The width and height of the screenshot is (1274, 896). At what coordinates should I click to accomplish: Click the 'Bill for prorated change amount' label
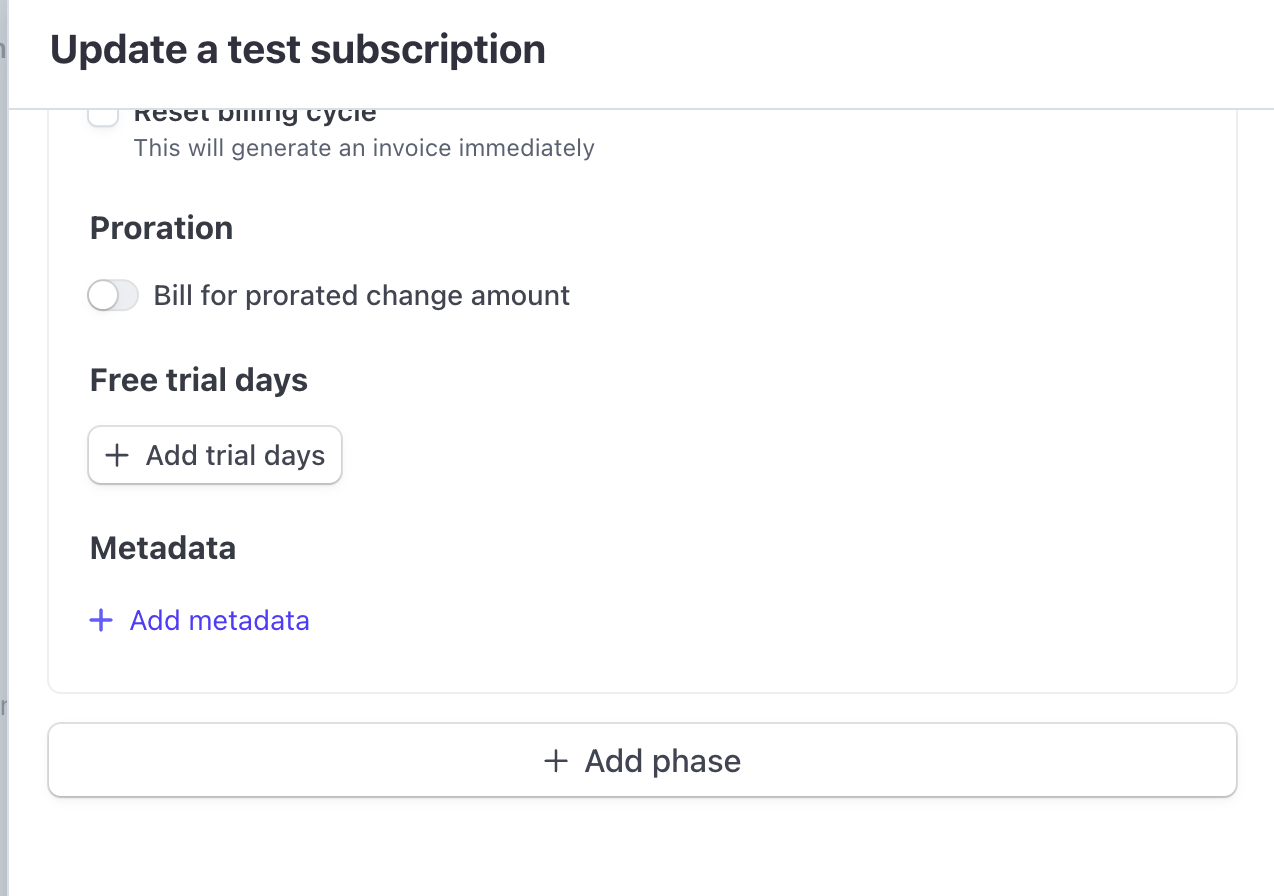click(361, 296)
